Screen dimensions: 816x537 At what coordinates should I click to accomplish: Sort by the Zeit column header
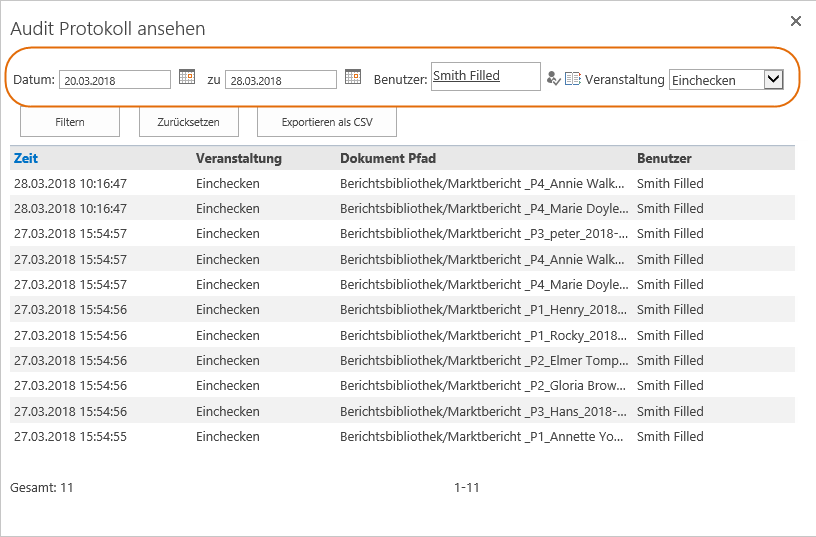pos(26,158)
